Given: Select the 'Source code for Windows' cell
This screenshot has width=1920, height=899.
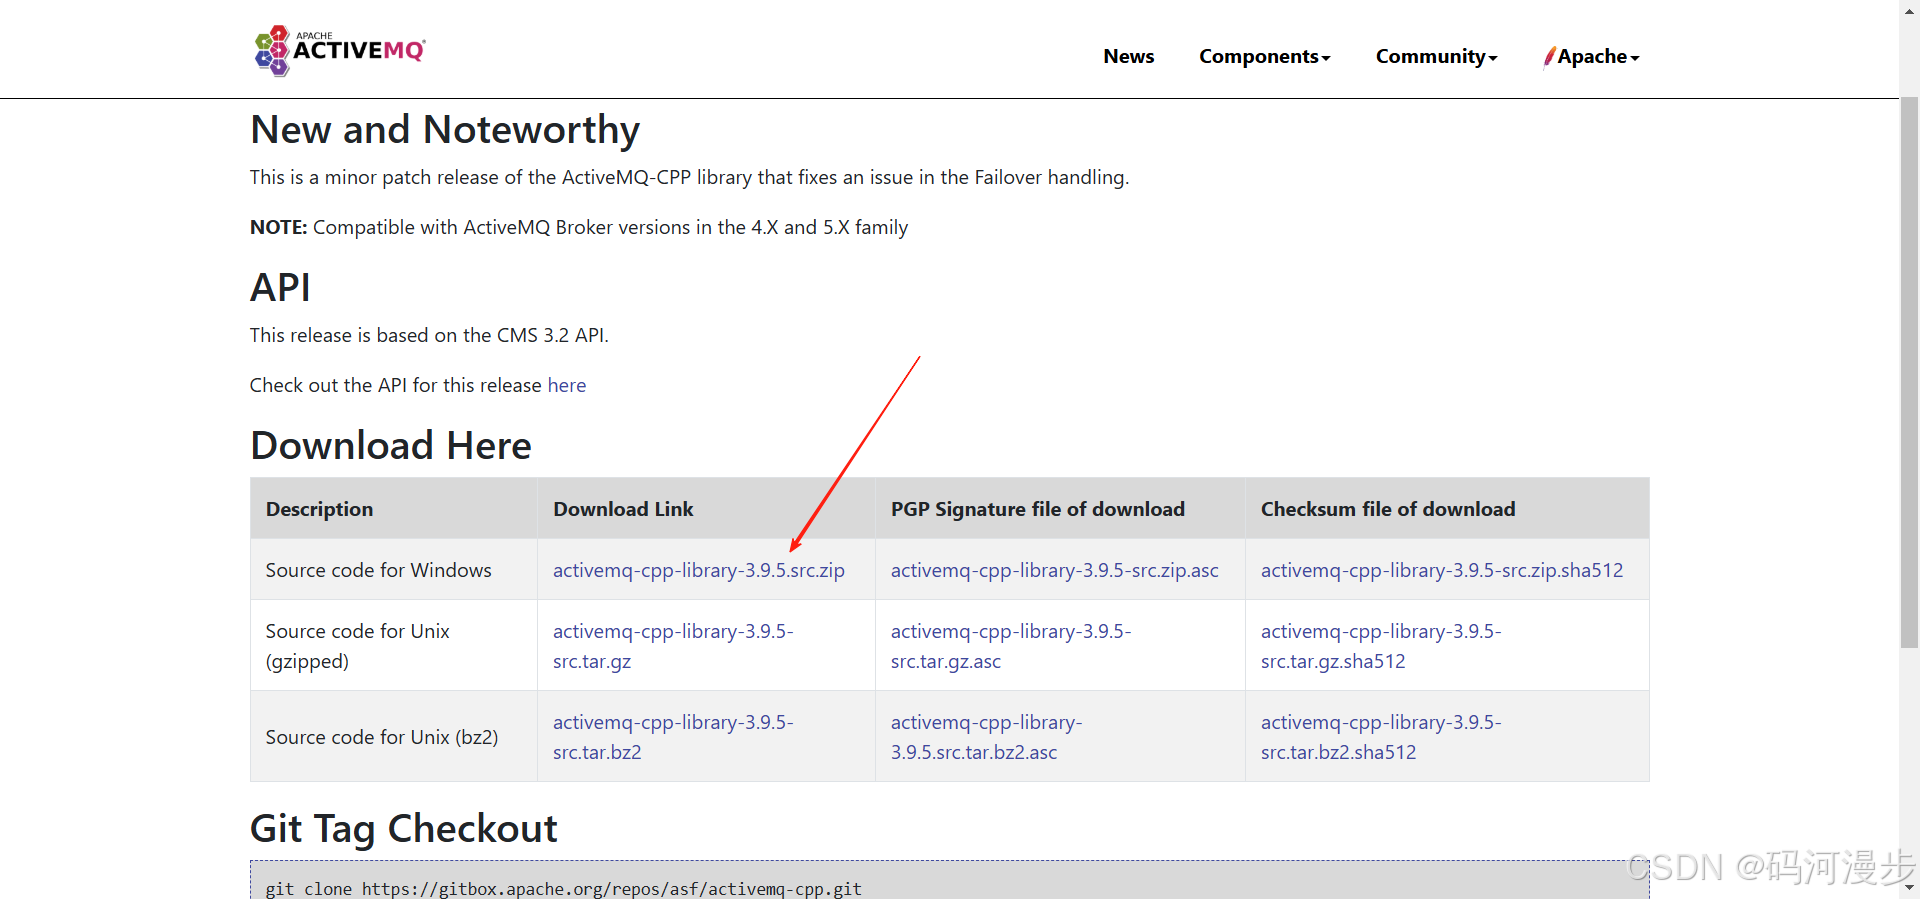Looking at the screenshot, I should click(x=393, y=570).
